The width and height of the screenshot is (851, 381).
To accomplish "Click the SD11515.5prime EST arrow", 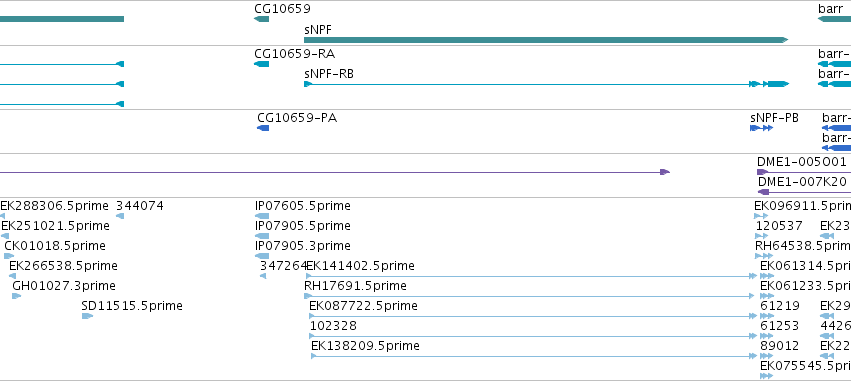I will click(x=87, y=316).
